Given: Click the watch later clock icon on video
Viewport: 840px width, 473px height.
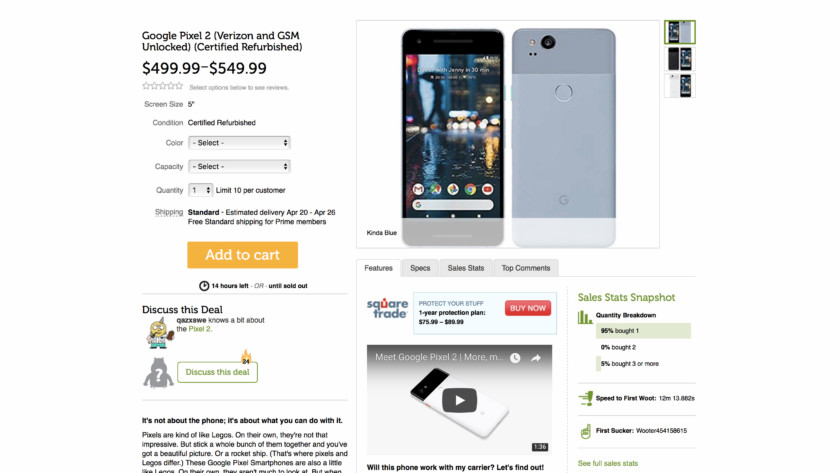Looking at the screenshot, I should pos(515,358).
